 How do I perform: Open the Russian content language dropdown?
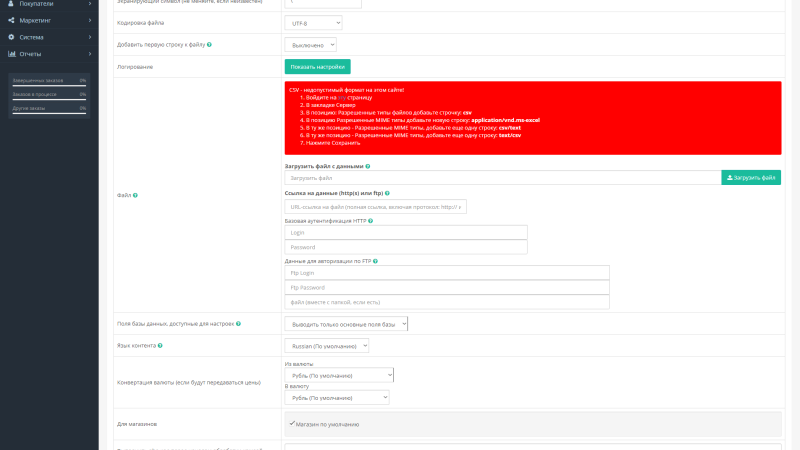click(327, 346)
